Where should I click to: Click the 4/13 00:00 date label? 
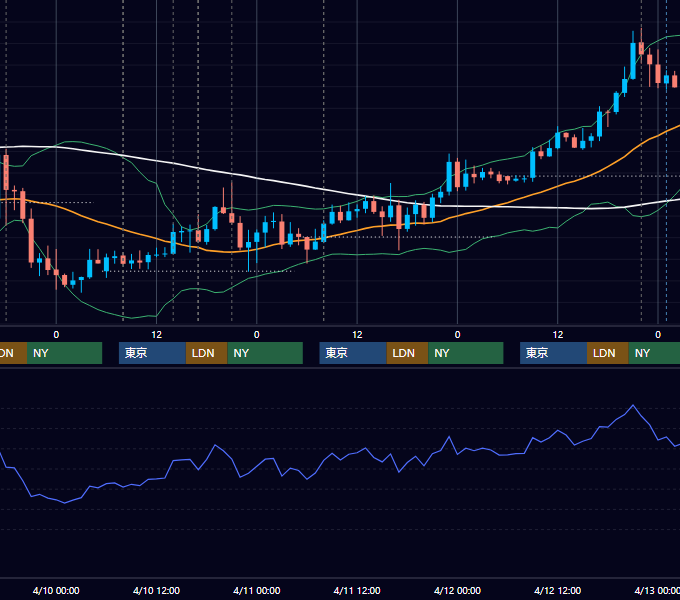[657, 590]
